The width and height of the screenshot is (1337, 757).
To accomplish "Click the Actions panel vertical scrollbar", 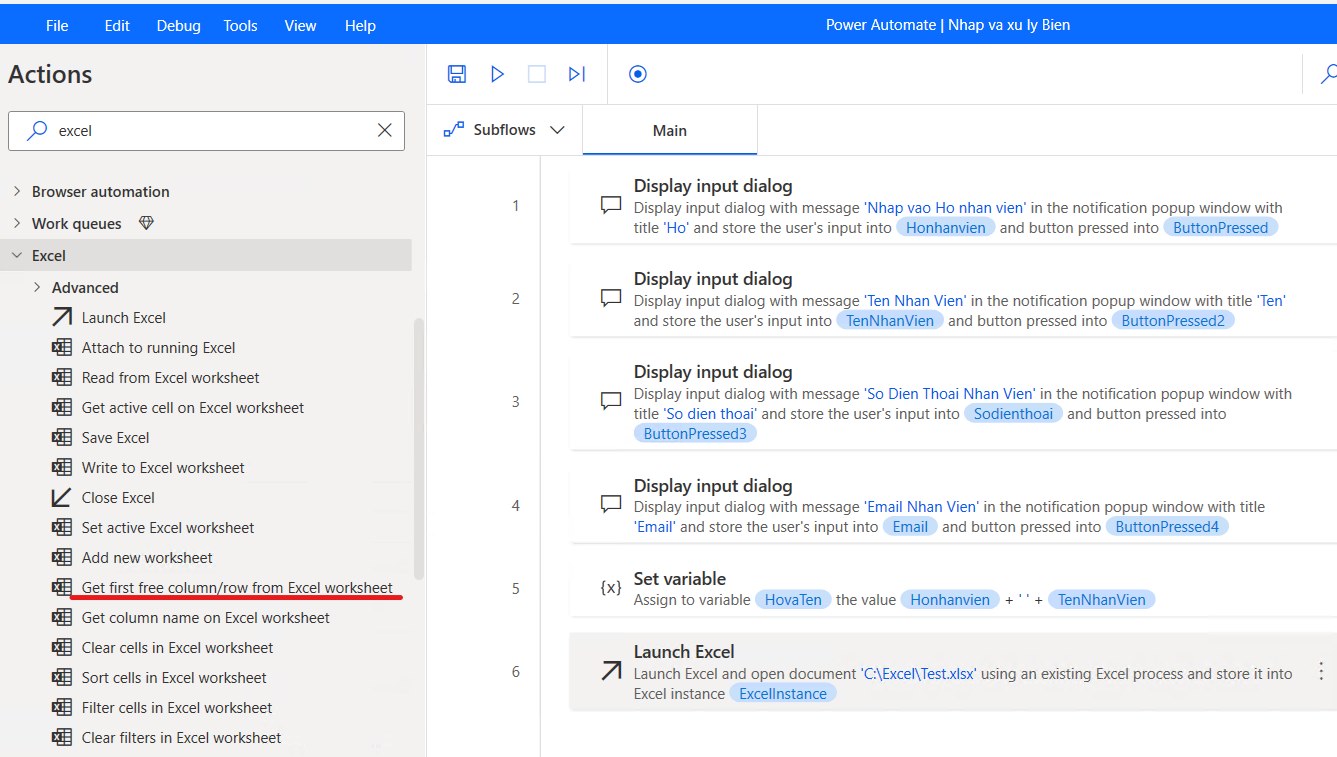I will 419,448.
